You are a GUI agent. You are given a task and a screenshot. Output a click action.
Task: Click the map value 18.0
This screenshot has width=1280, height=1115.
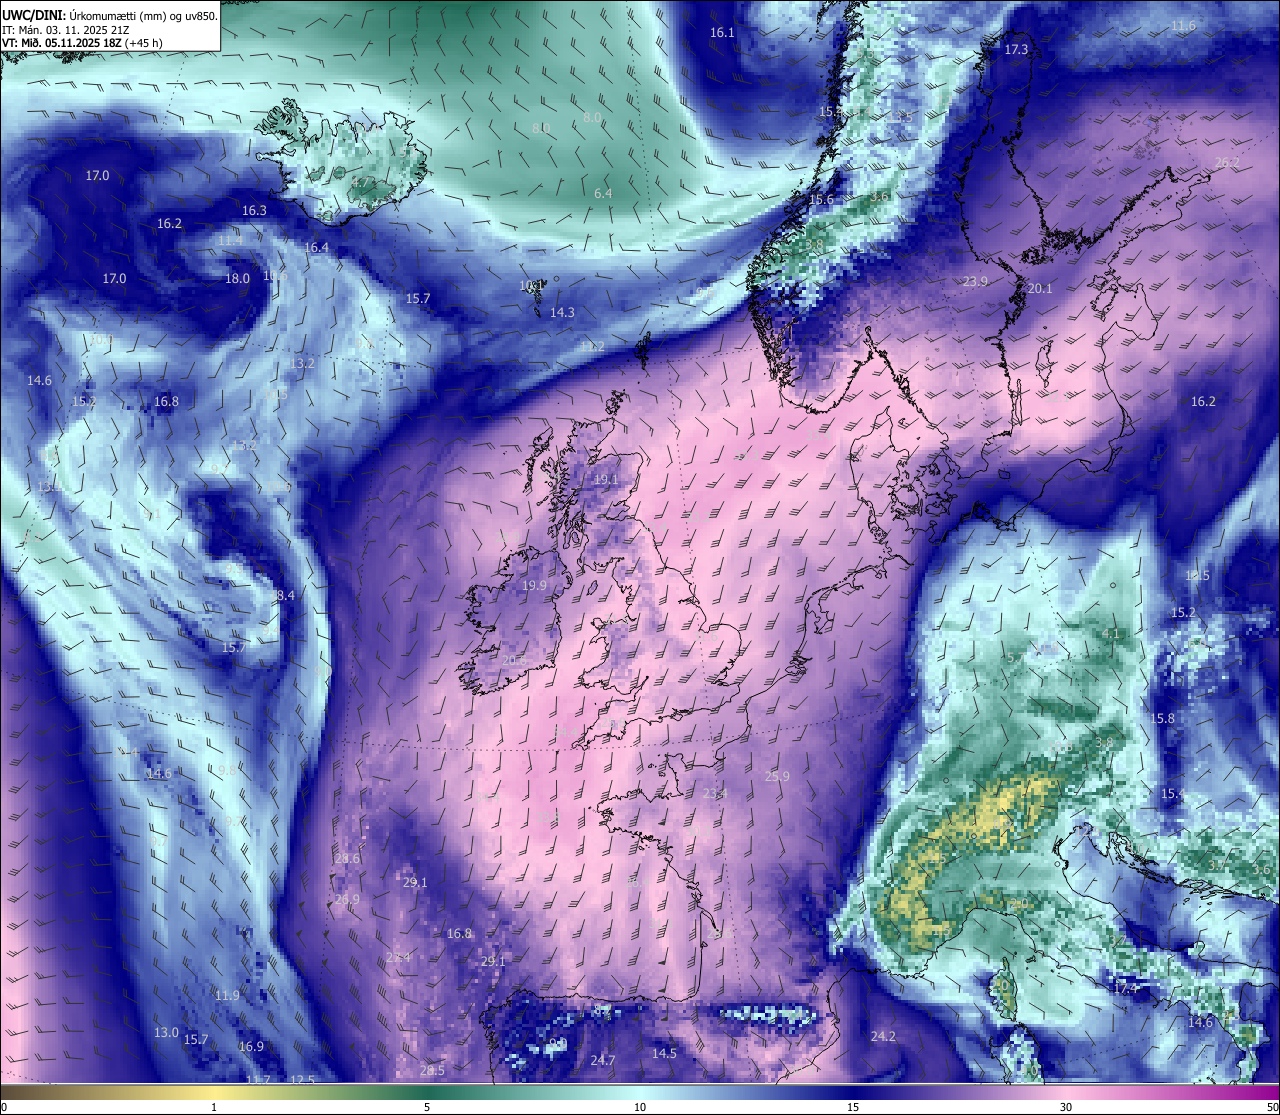237,279
